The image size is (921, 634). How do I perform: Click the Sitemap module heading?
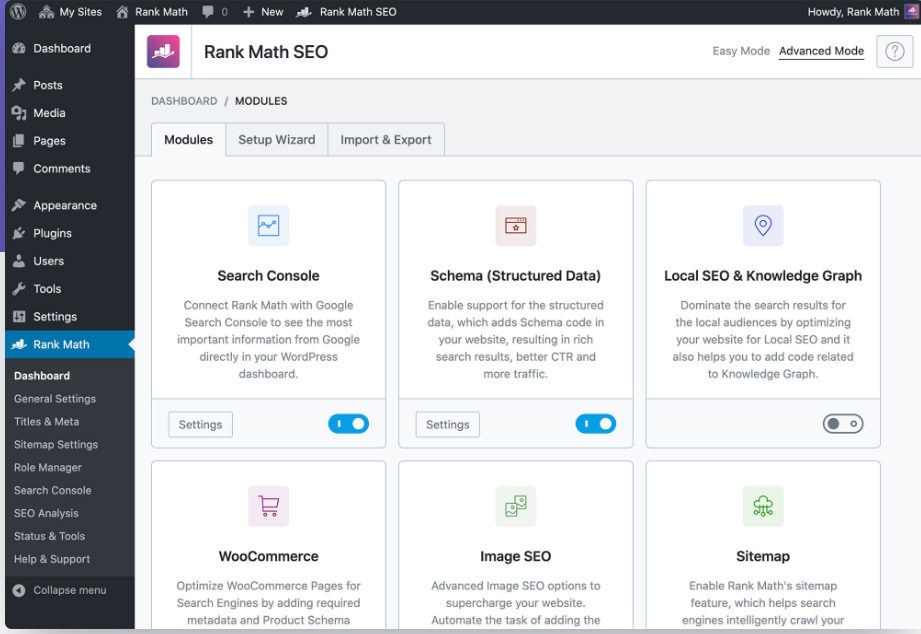pyautogui.click(x=763, y=556)
